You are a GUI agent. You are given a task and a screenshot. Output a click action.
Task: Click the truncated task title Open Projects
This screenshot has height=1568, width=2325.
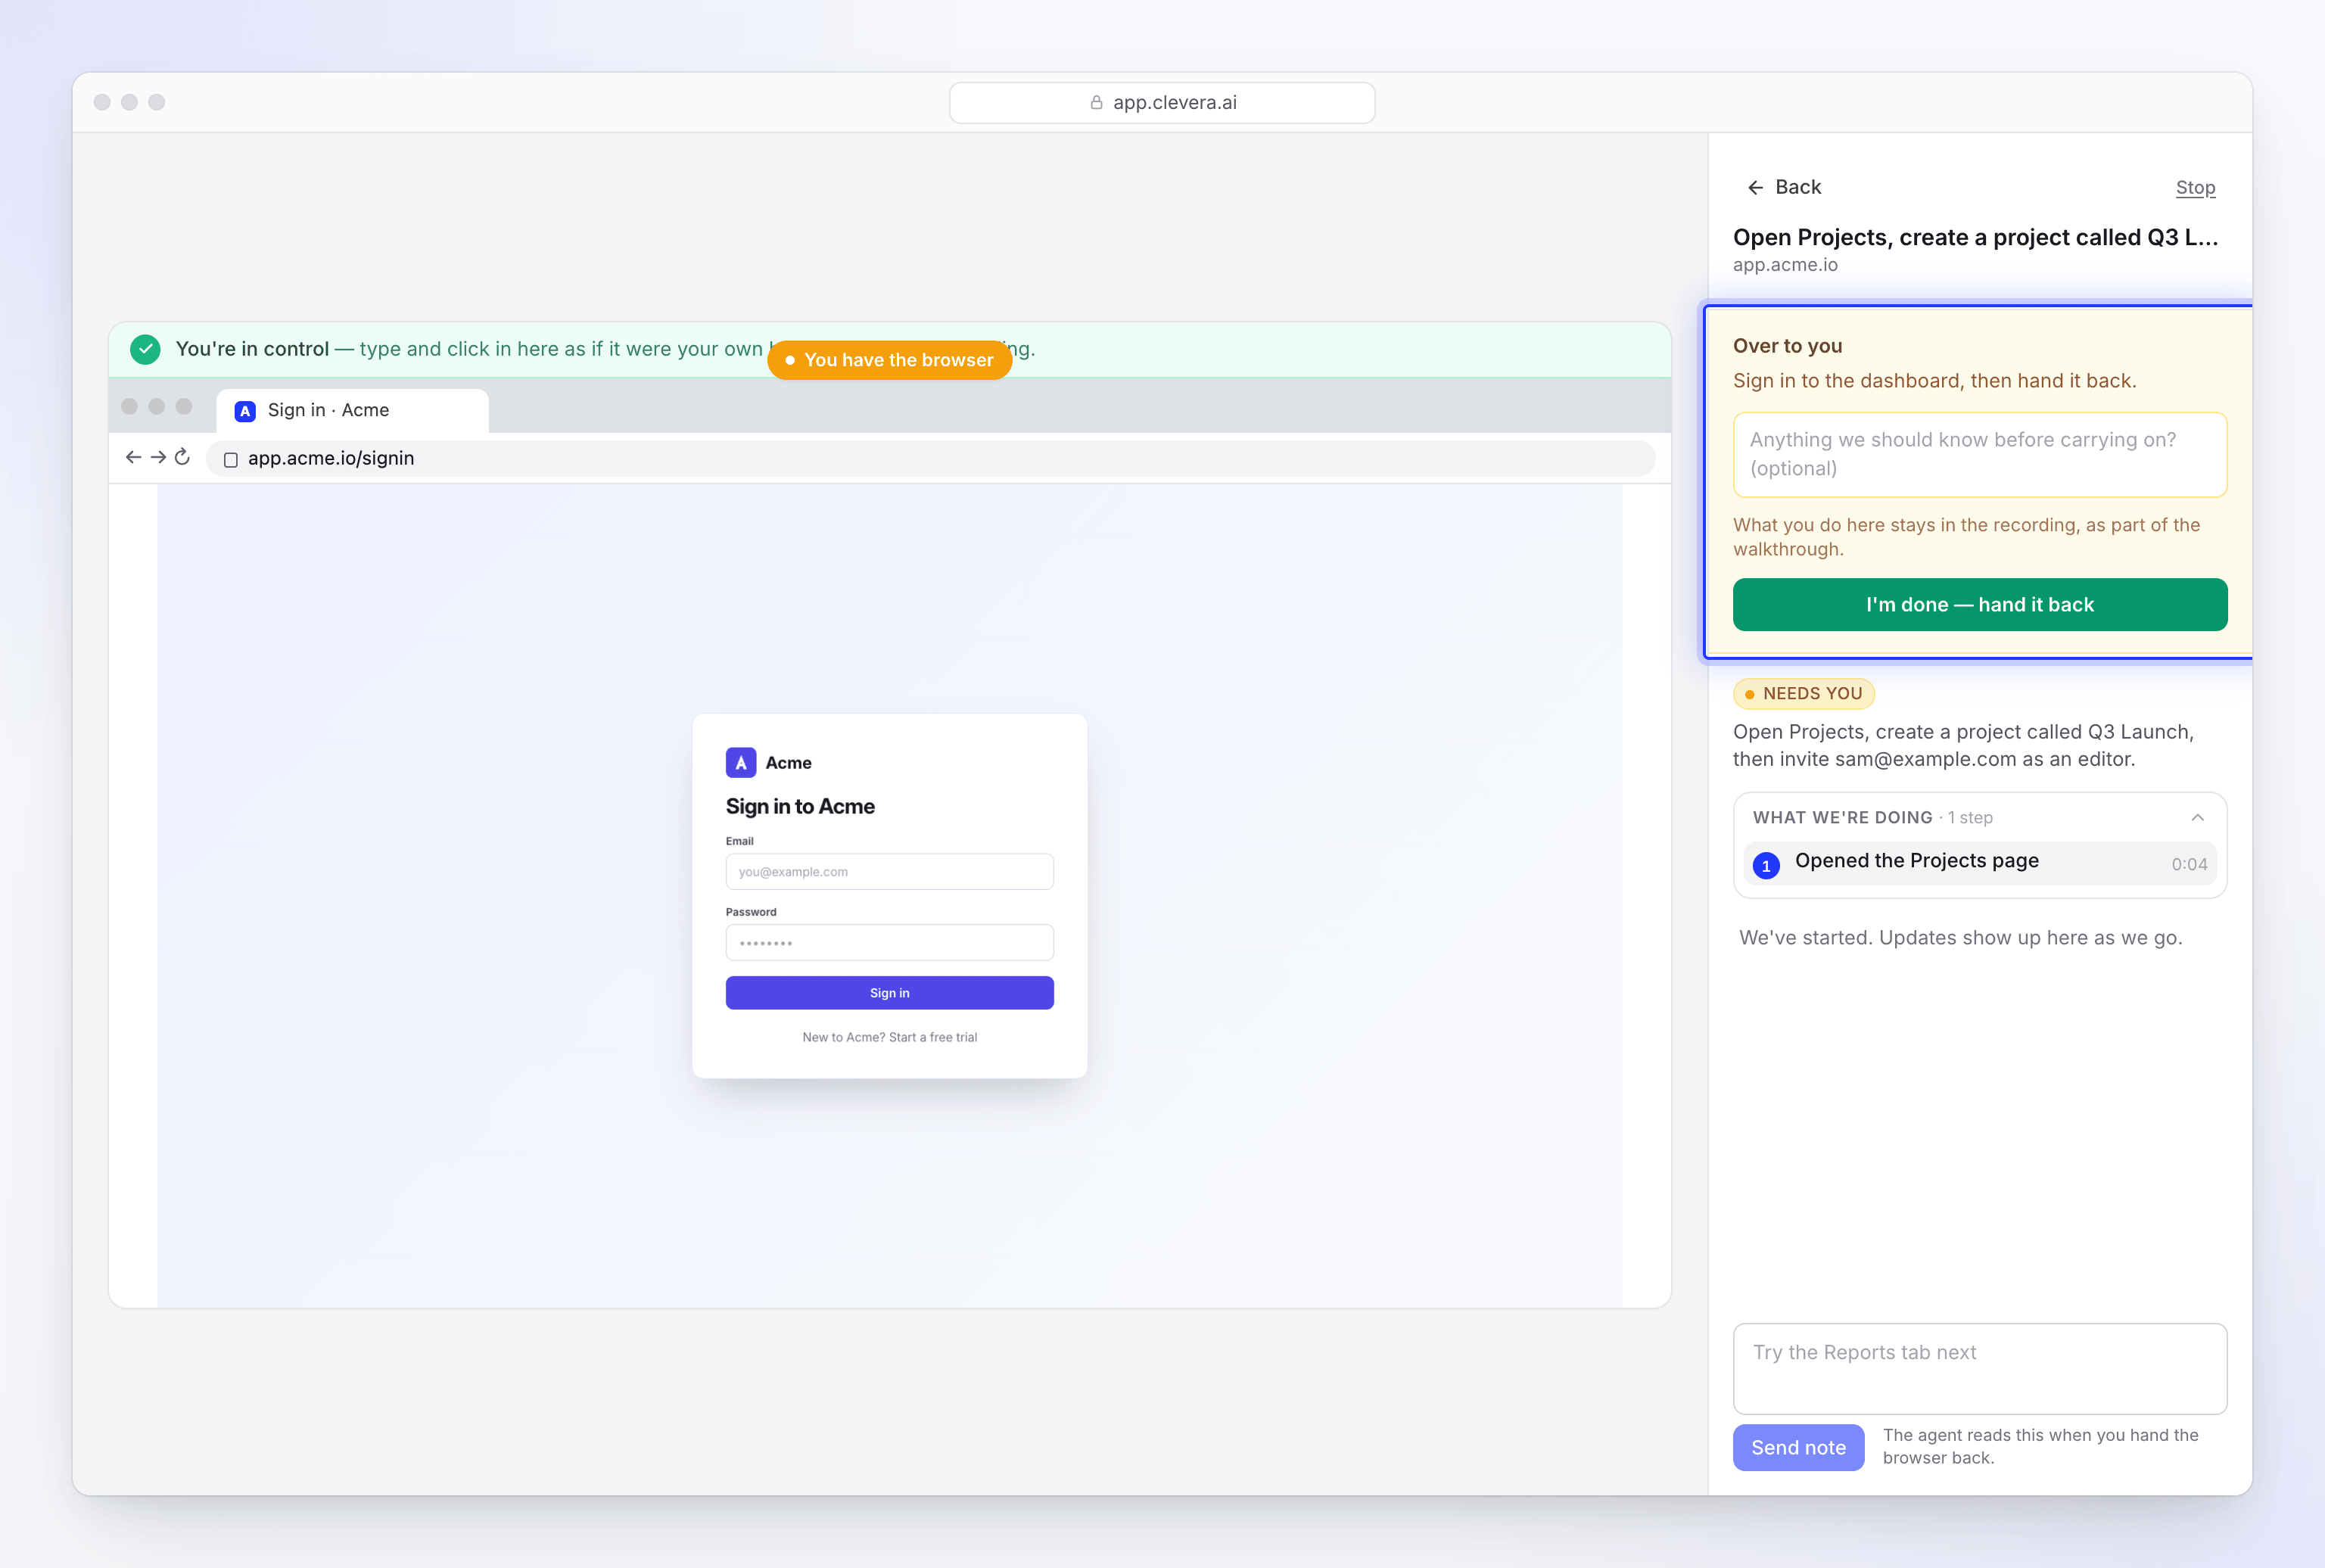click(1976, 237)
